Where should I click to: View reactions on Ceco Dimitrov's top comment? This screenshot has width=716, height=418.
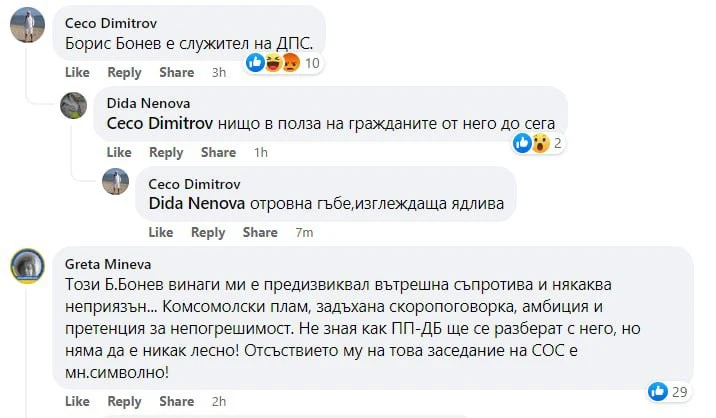tap(283, 63)
